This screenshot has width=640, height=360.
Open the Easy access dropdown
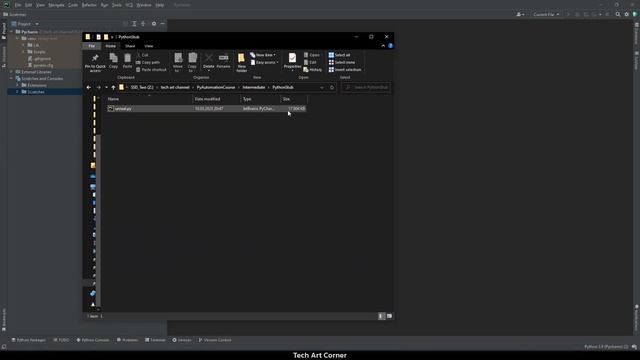point(264,62)
